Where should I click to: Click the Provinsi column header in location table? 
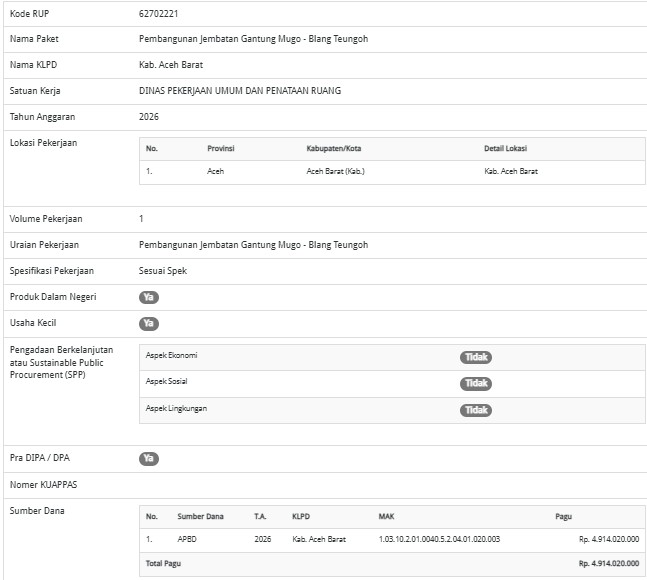coord(220,149)
